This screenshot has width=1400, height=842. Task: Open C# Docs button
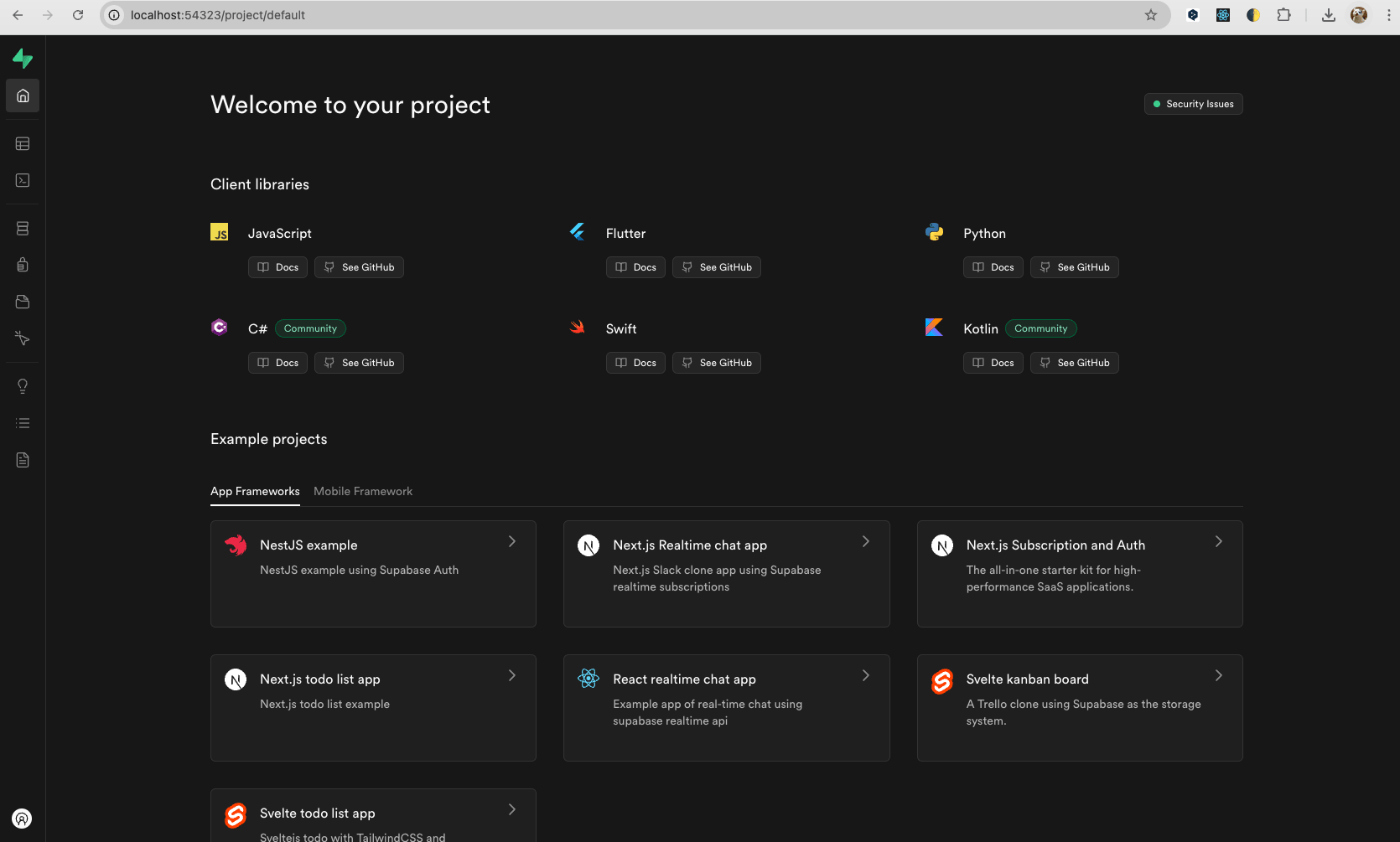click(x=278, y=362)
